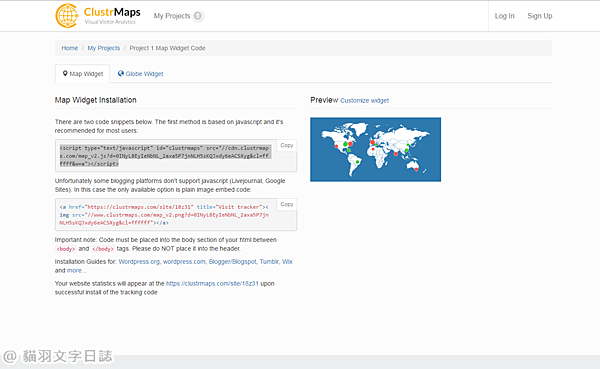
Task: Copy the javascript snippet code
Action: [x=287, y=145]
